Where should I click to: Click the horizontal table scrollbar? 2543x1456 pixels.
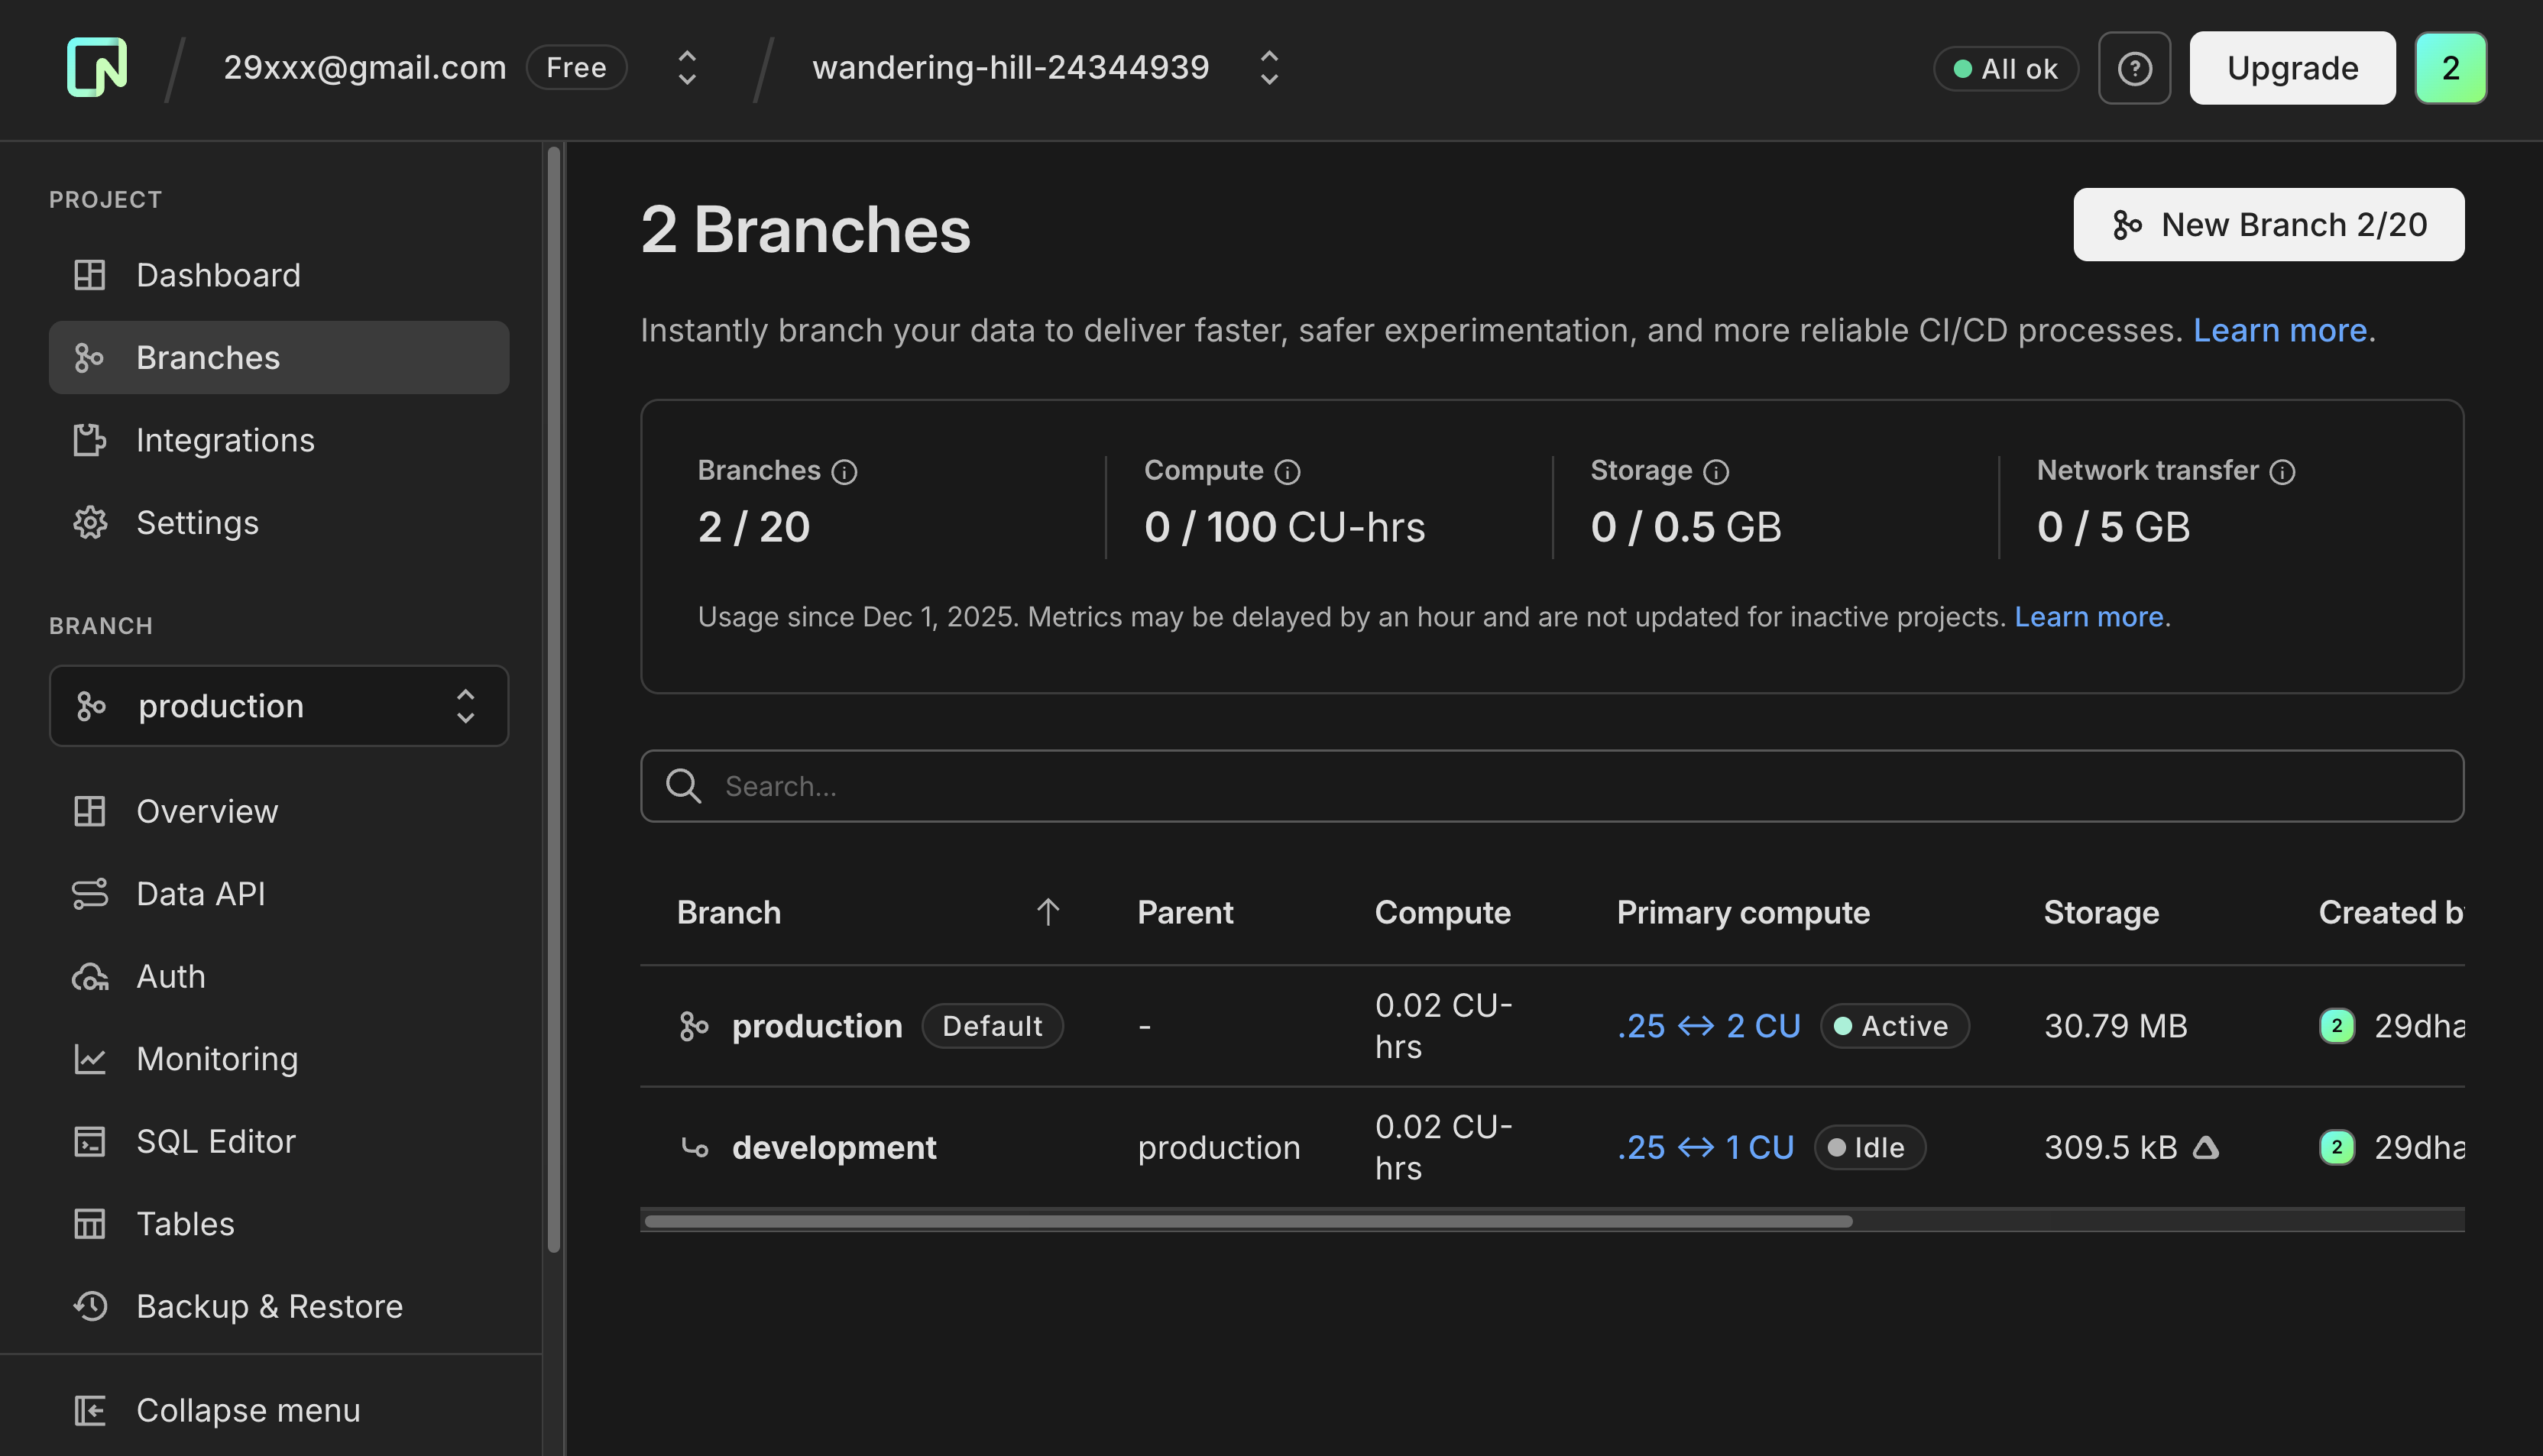(1248, 1221)
